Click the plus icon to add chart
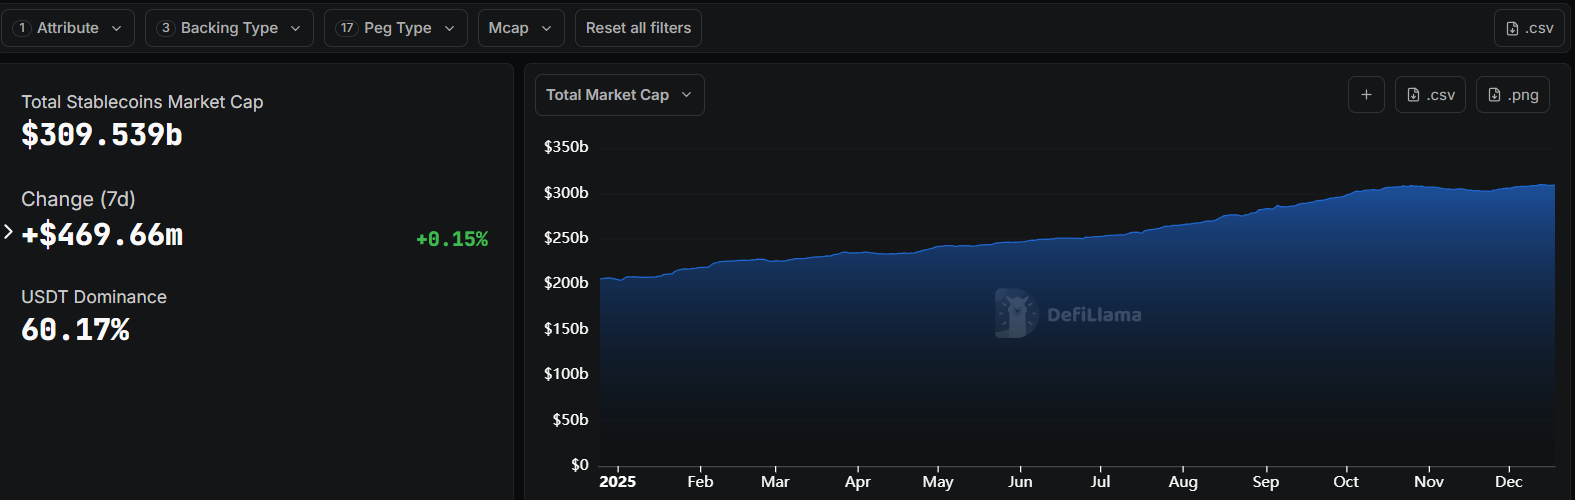Image resolution: width=1575 pixels, height=500 pixels. [1366, 95]
